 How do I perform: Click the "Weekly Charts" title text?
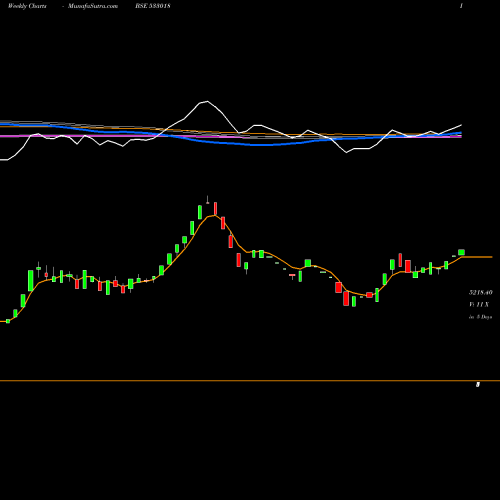pos(27,6)
